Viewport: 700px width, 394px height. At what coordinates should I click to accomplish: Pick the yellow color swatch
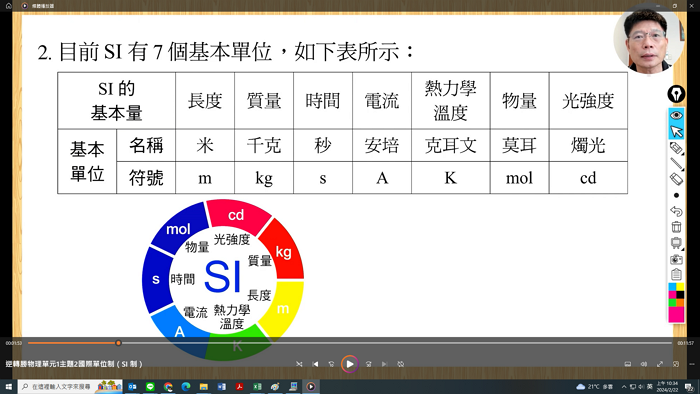[680, 286]
